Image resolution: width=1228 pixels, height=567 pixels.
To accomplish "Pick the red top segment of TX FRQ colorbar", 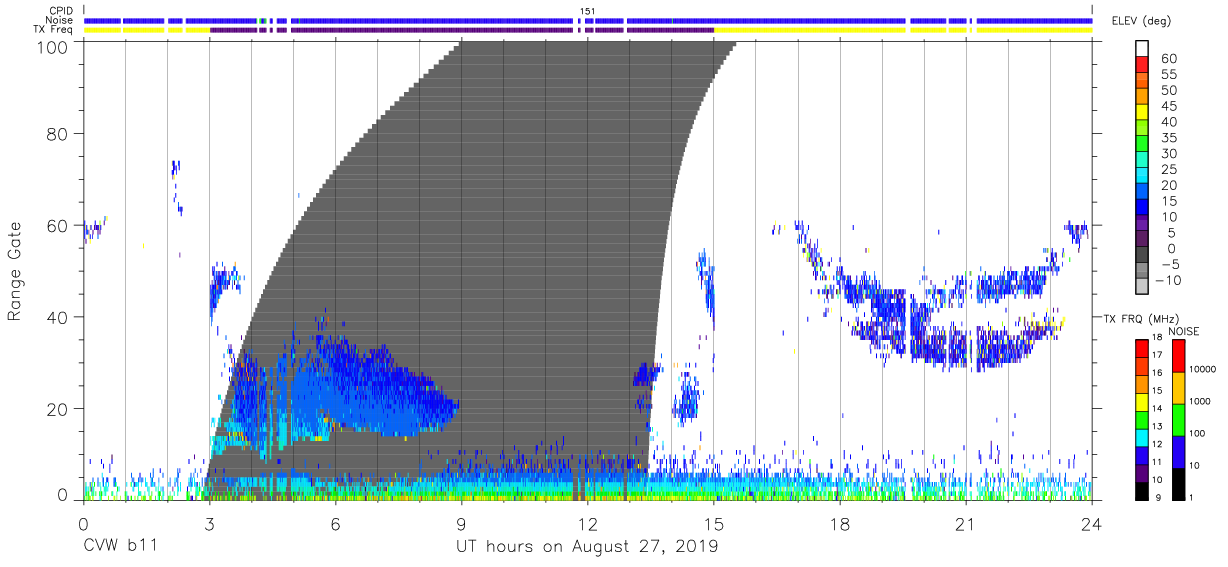I will tap(1142, 348).
